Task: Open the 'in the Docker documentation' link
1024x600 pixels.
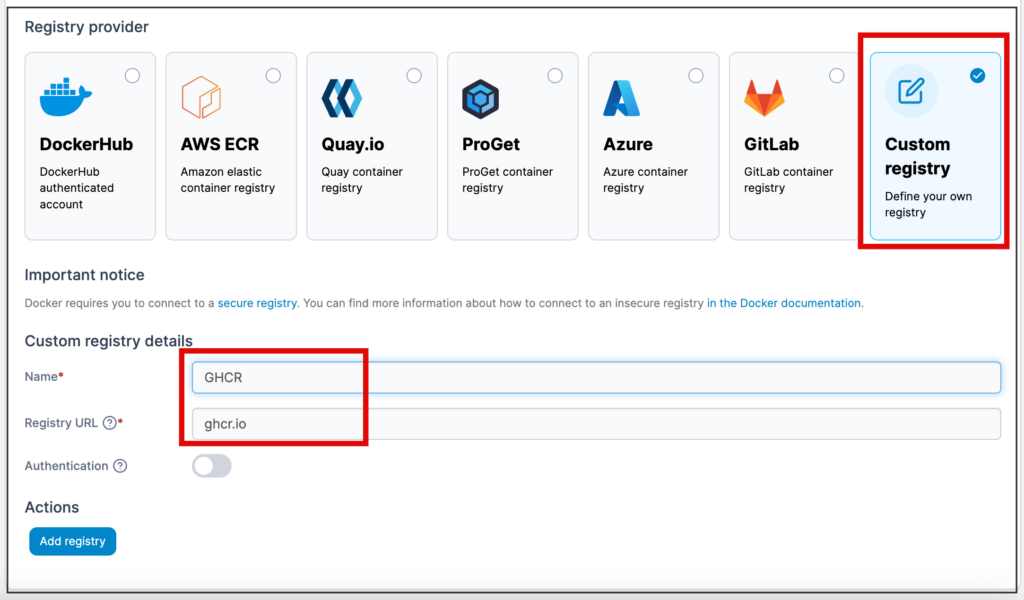Action: (x=784, y=303)
